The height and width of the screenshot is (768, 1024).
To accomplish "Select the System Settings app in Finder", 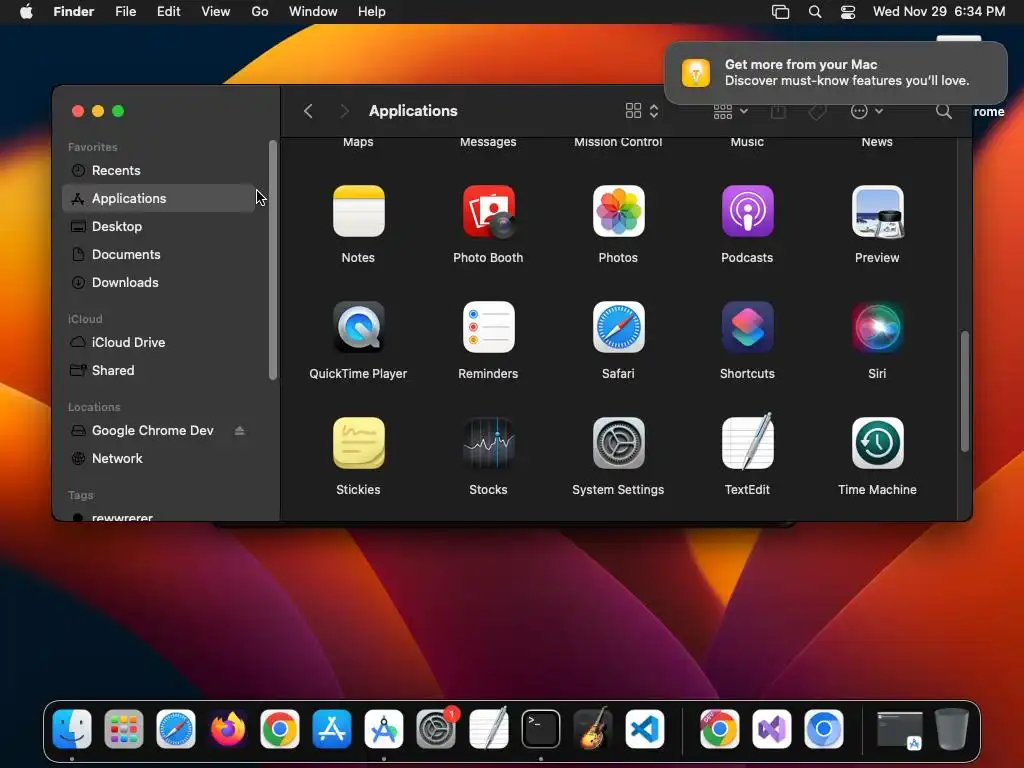I will (x=618, y=443).
